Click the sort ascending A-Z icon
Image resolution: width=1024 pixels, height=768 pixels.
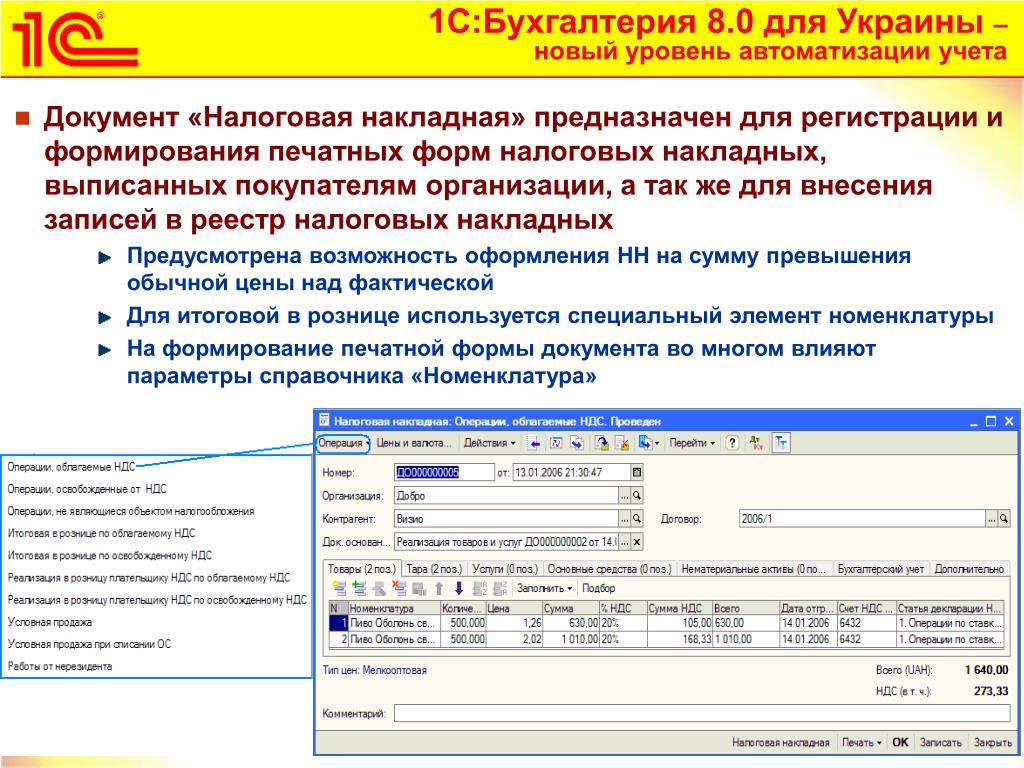[479, 588]
